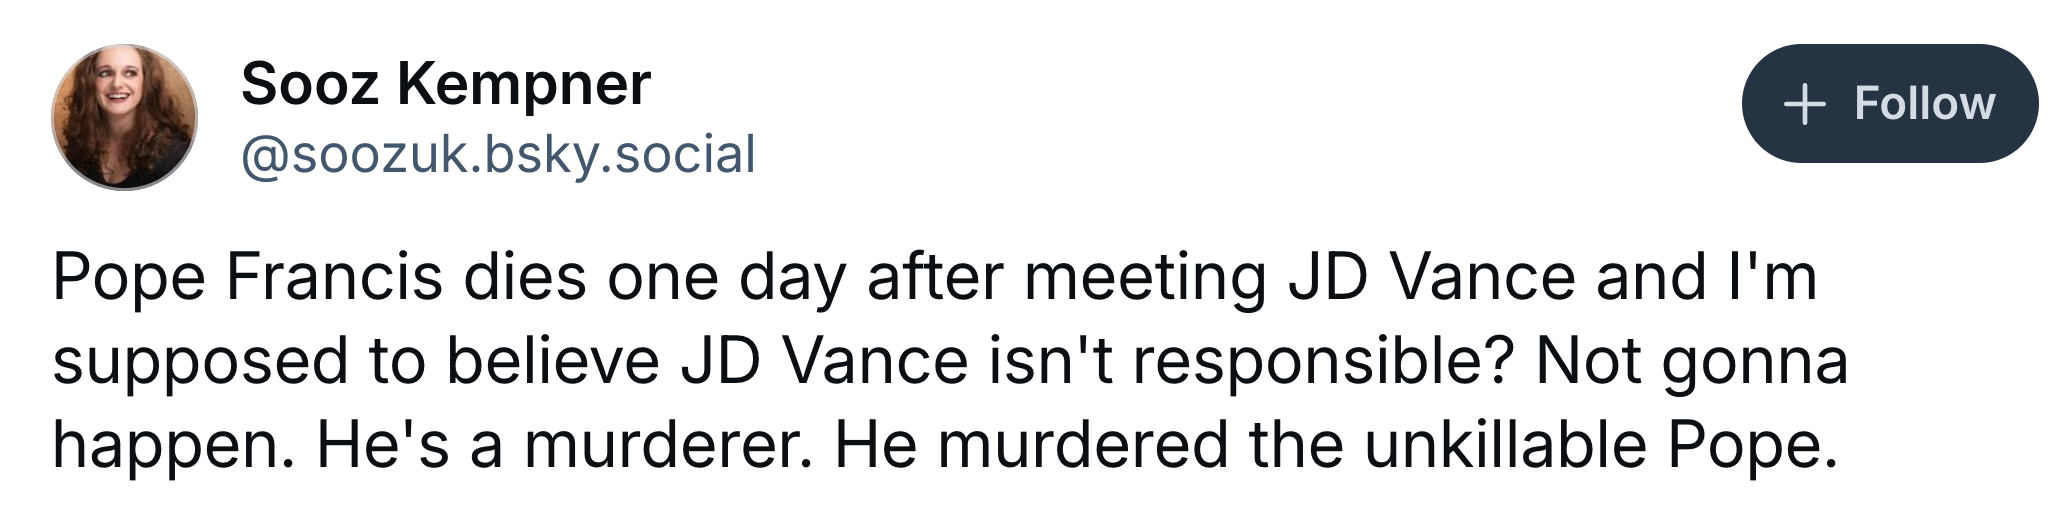Click the plus icon inside Follow
2062x524 pixels.
tap(1805, 104)
